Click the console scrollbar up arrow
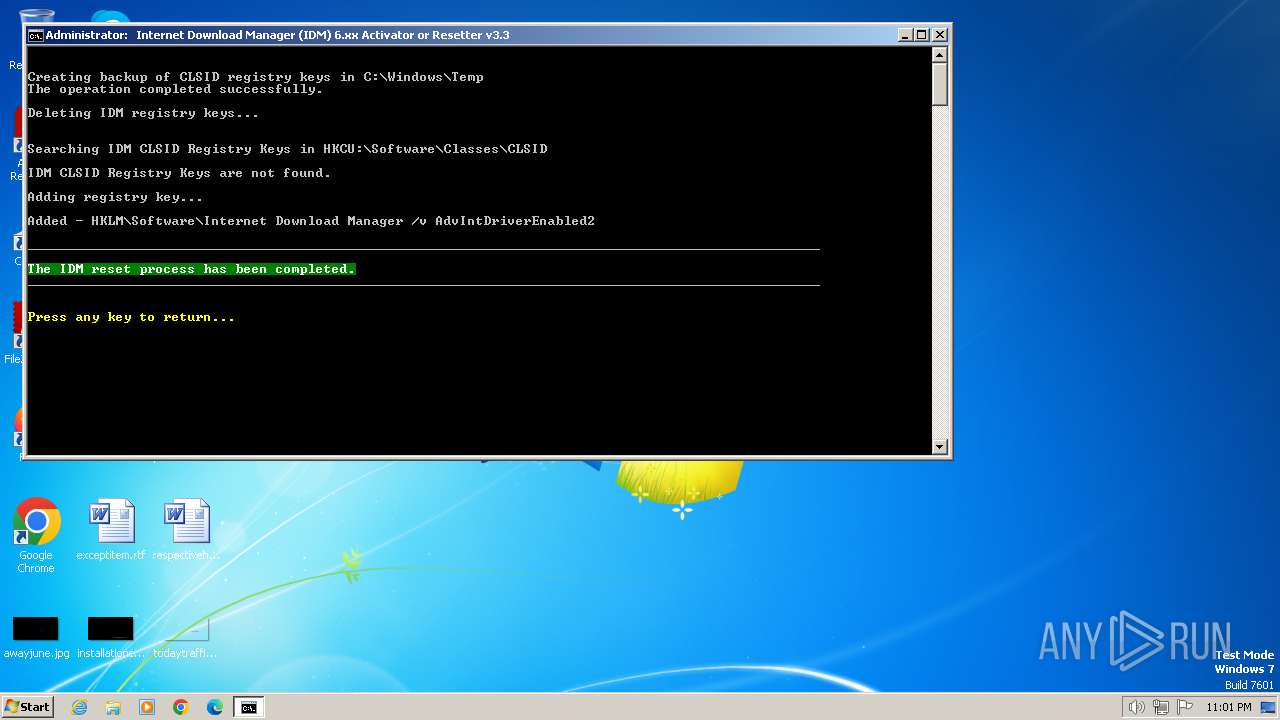Screen dimensions: 1280x720 (x=940, y=55)
